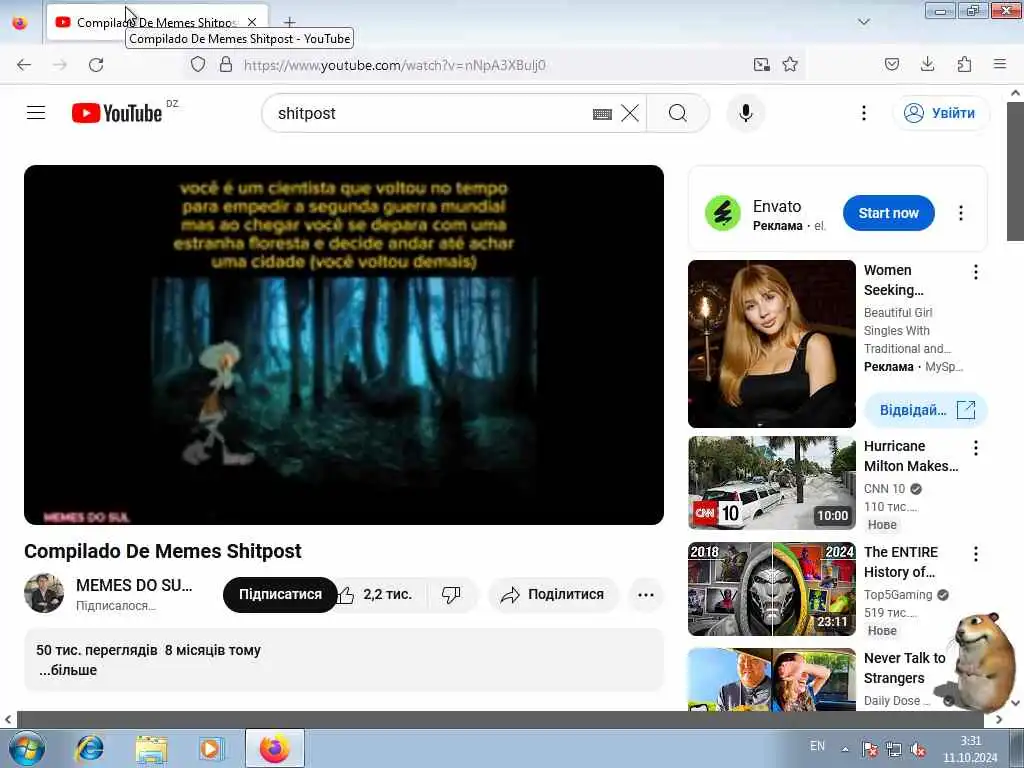
Task: Open a new tab with plus
Action: pos(289,22)
